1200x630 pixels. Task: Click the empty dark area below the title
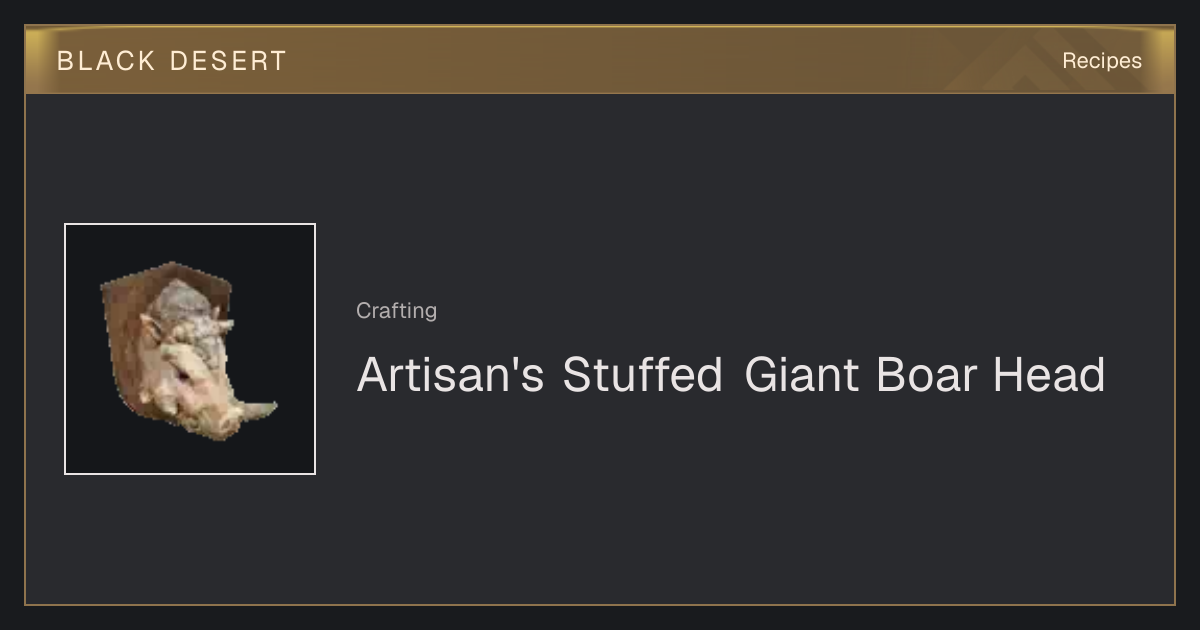[x=730, y=500]
